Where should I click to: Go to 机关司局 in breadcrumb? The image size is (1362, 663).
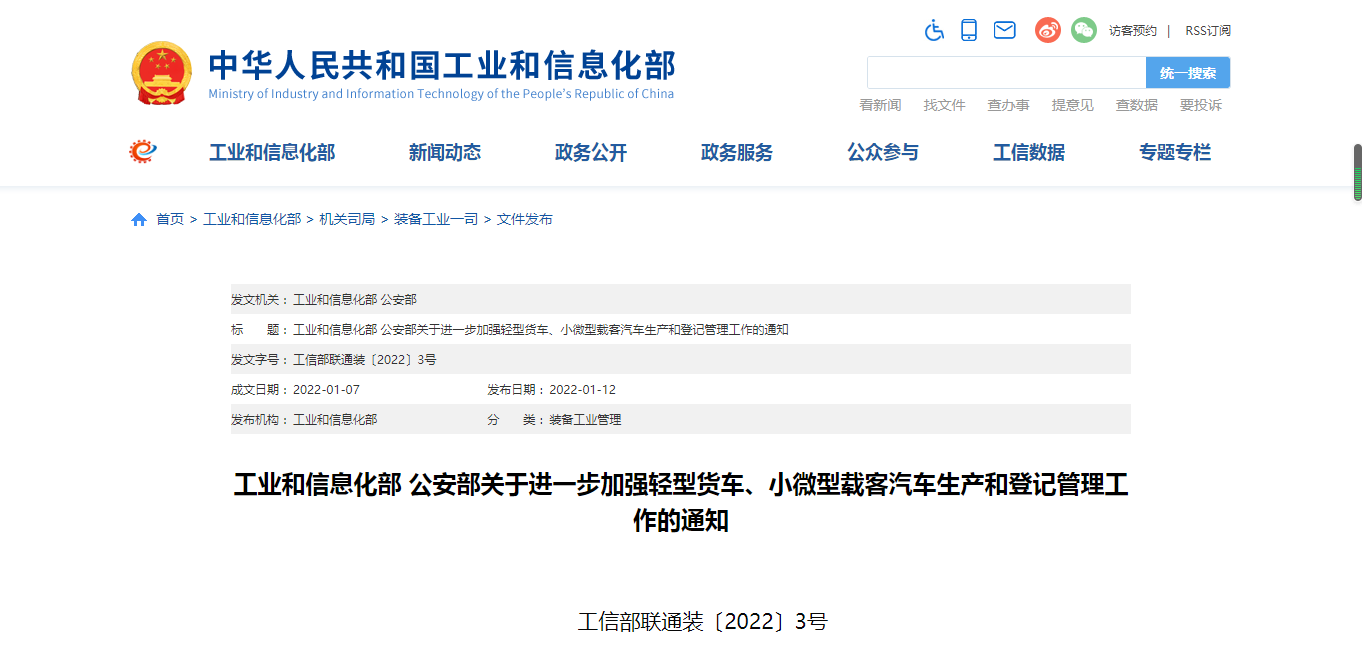pos(347,219)
